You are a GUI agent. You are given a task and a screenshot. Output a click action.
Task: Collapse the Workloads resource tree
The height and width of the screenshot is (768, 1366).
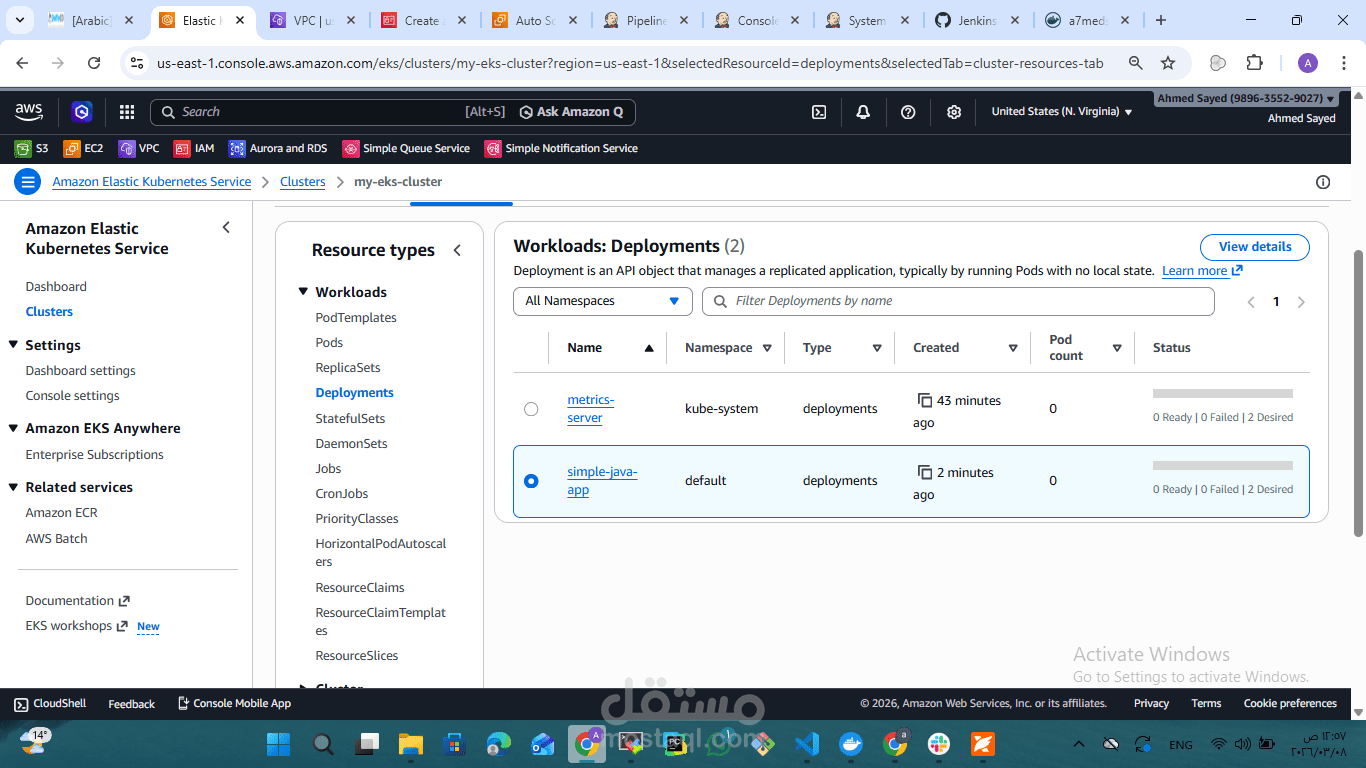click(x=303, y=292)
